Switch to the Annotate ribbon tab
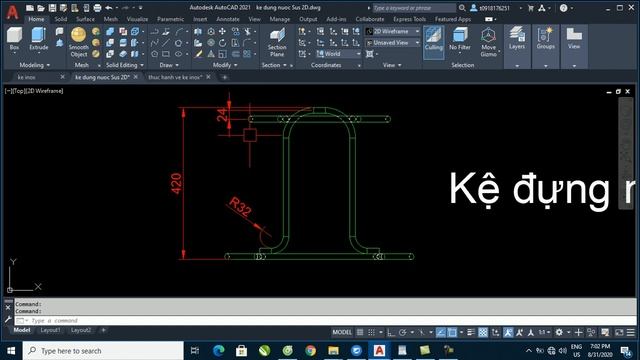 [x=228, y=19]
